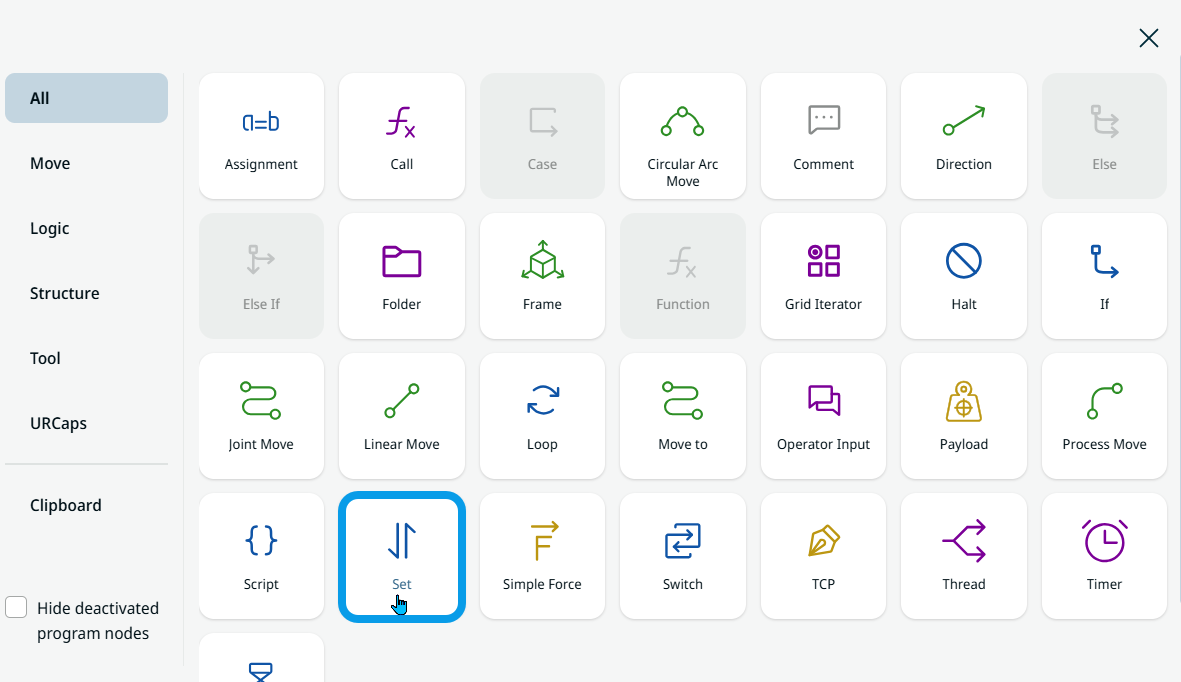1181x682 pixels.
Task: Insert a Simple Force node
Action: 542,556
